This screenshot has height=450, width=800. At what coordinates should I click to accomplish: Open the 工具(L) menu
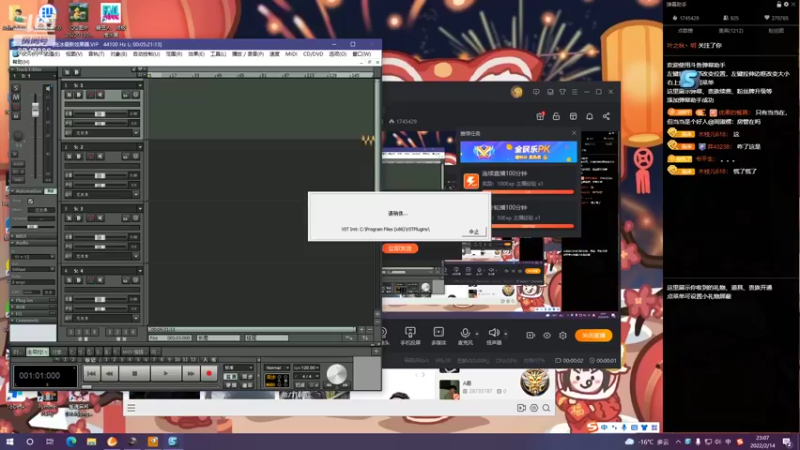218,54
